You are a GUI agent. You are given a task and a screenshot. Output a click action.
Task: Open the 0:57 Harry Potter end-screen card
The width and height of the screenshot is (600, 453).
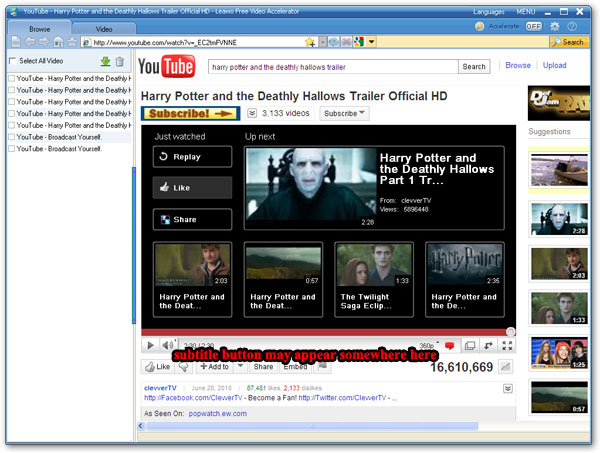point(283,279)
